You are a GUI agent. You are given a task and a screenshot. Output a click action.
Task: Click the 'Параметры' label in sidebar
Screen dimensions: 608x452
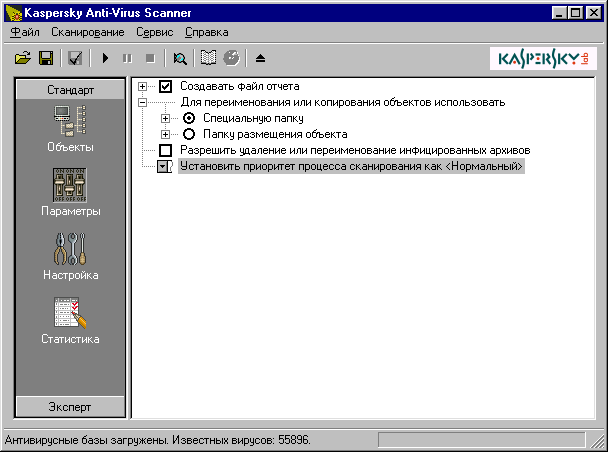[x=71, y=211]
